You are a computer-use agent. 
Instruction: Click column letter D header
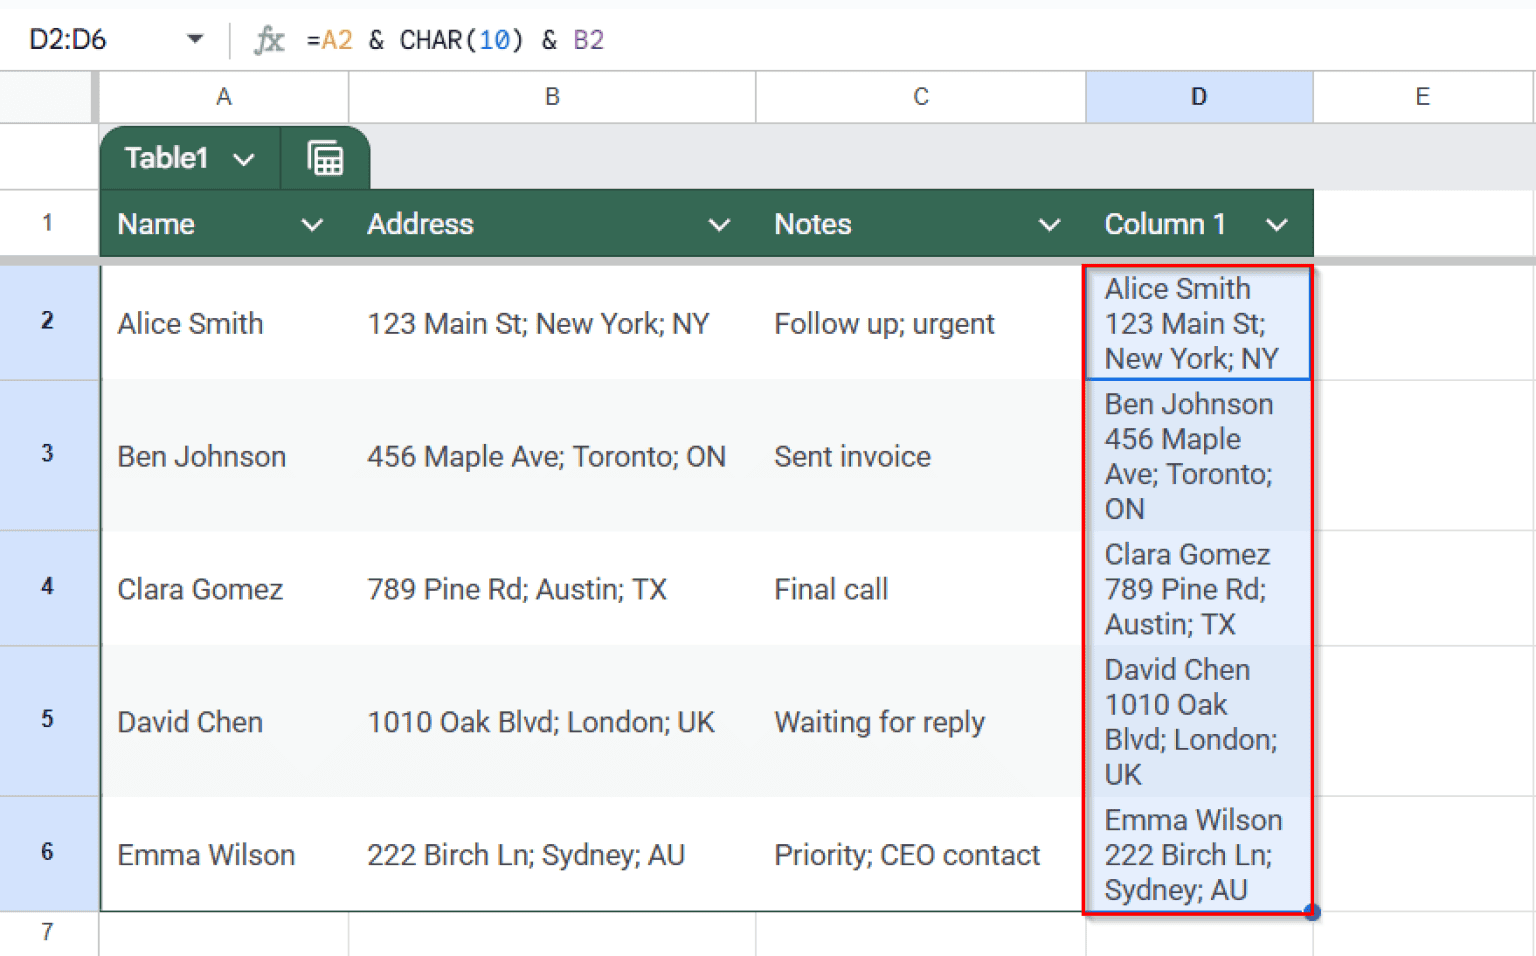(x=1197, y=96)
